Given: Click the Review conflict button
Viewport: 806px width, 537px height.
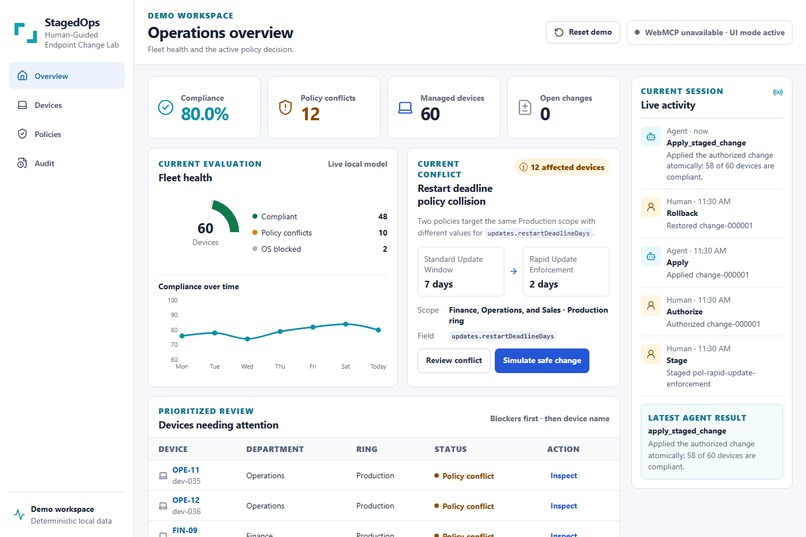Looking at the screenshot, I should pos(454,361).
